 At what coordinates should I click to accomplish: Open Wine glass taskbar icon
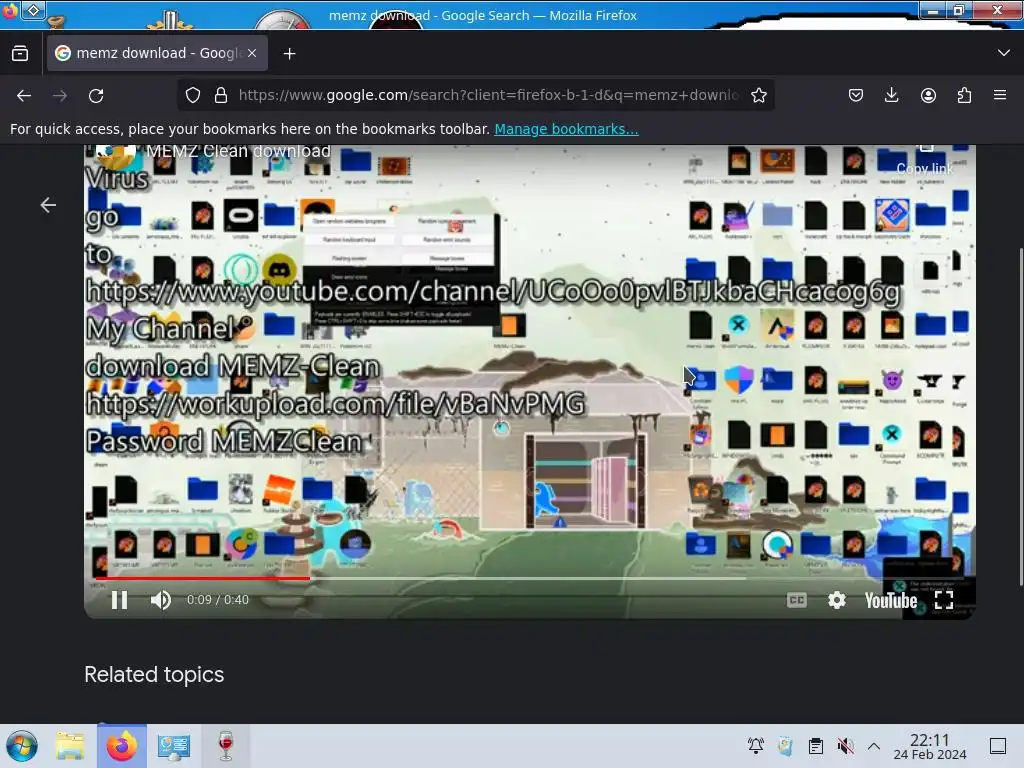click(225, 746)
